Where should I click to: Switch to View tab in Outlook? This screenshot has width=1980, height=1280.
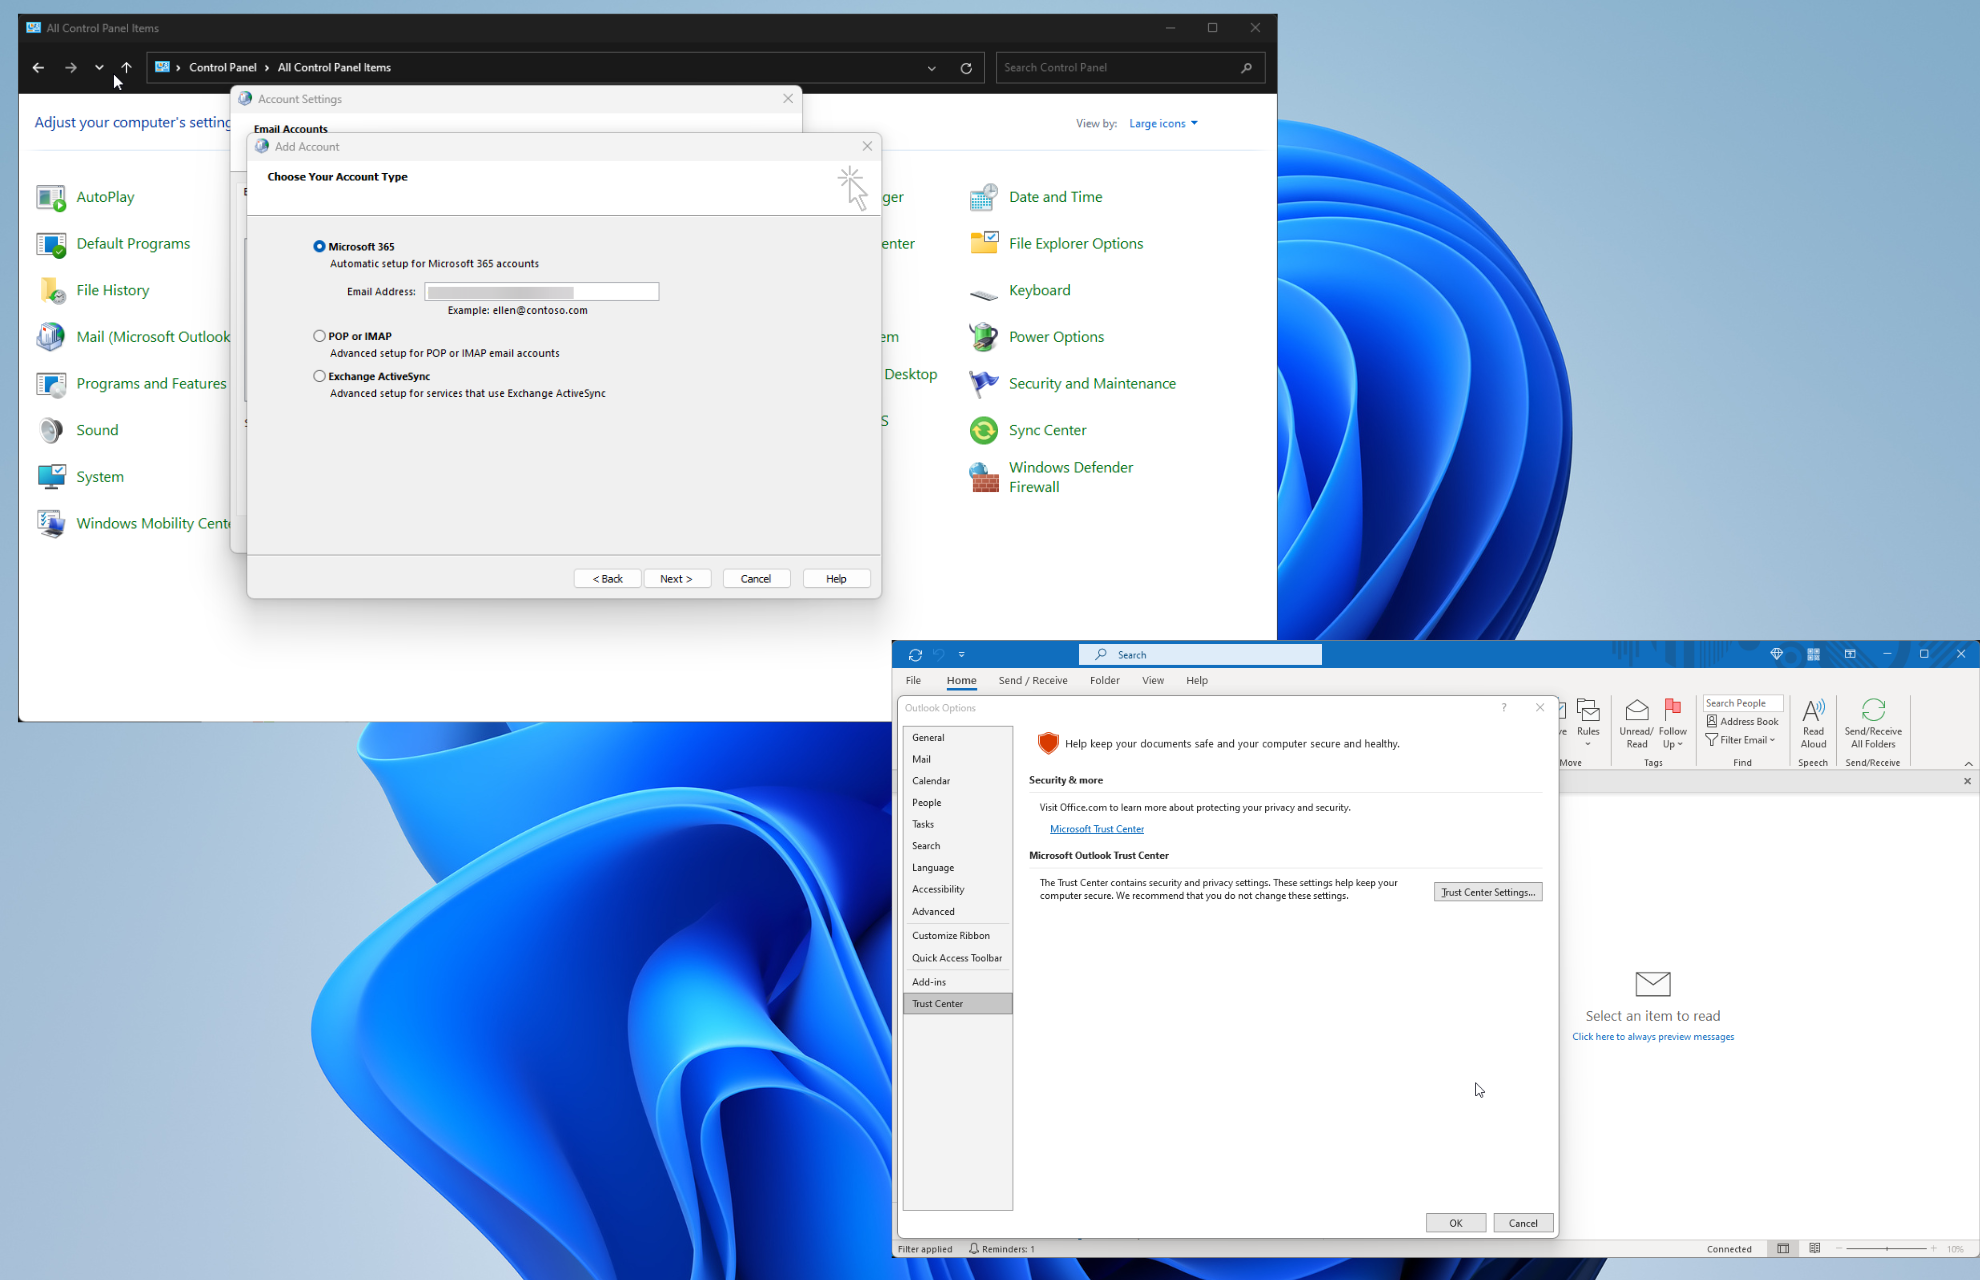click(1153, 681)
